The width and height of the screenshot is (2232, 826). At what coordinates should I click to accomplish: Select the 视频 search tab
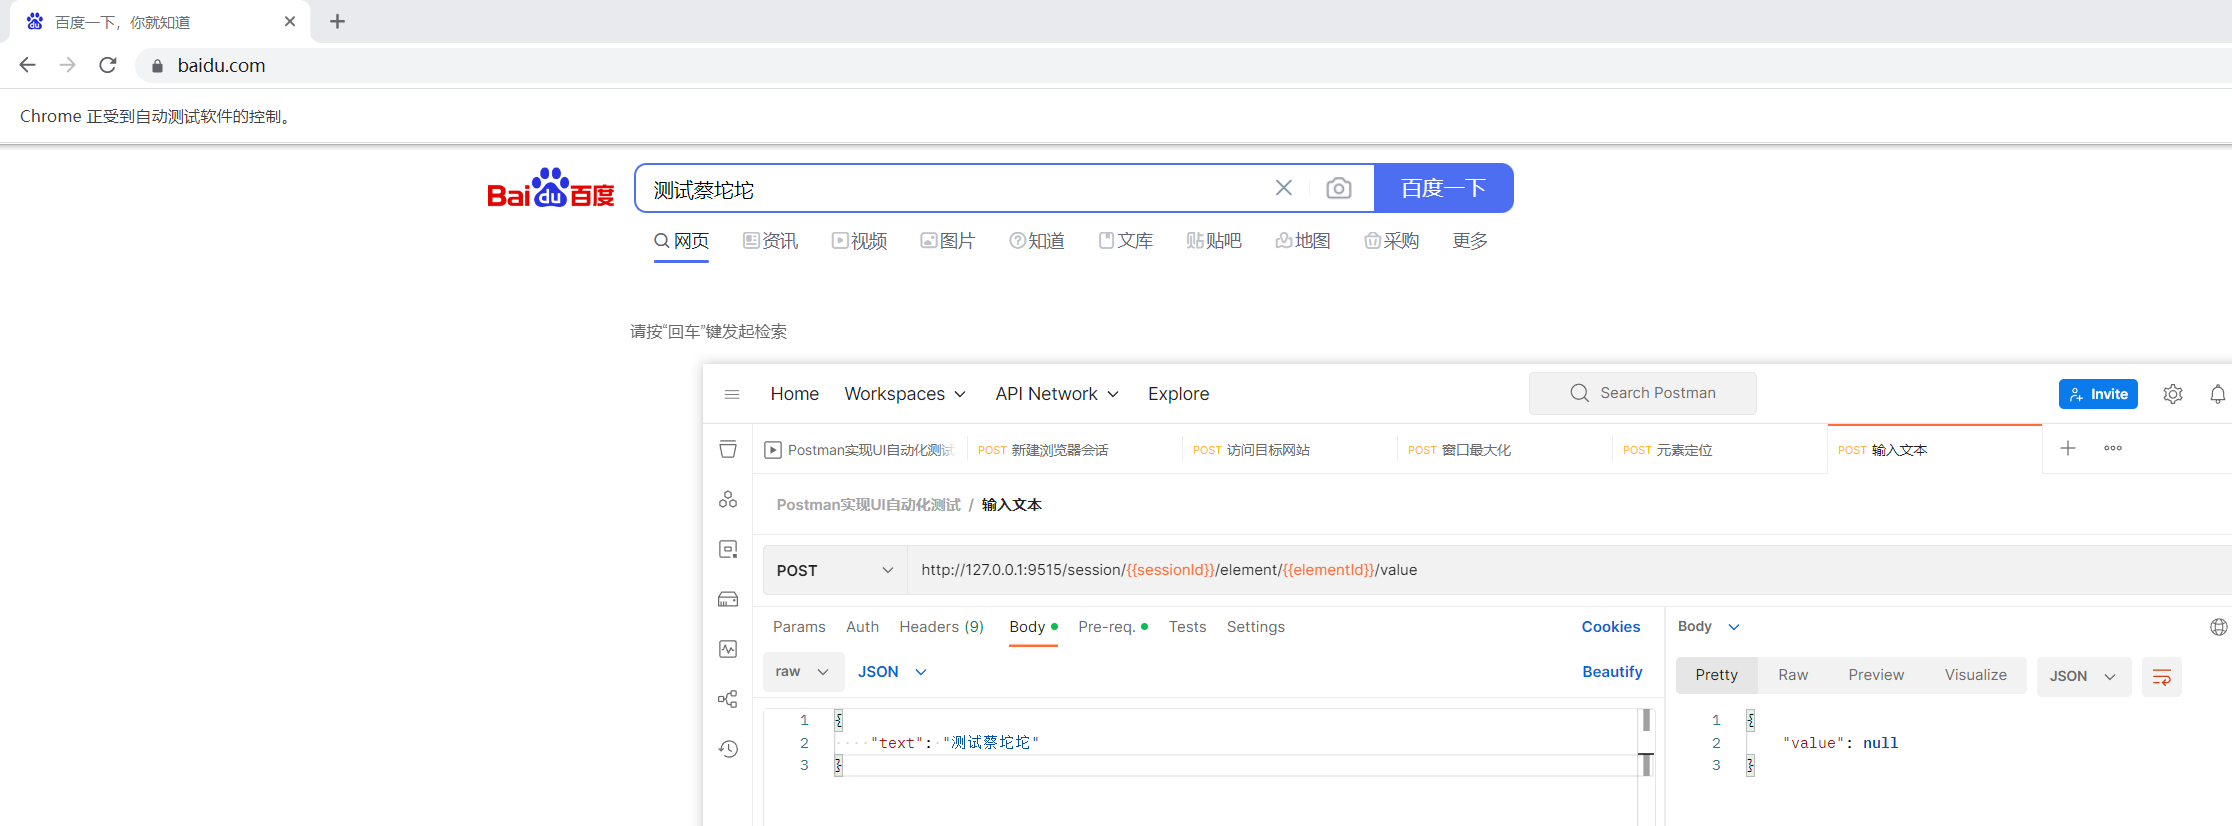point(859,241)
